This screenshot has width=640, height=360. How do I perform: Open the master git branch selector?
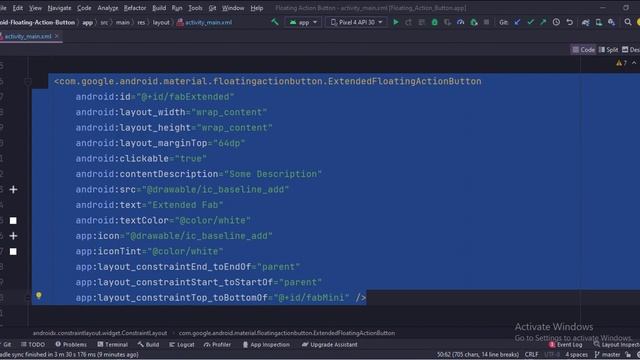pyautogui.click(x=608, y=354)
